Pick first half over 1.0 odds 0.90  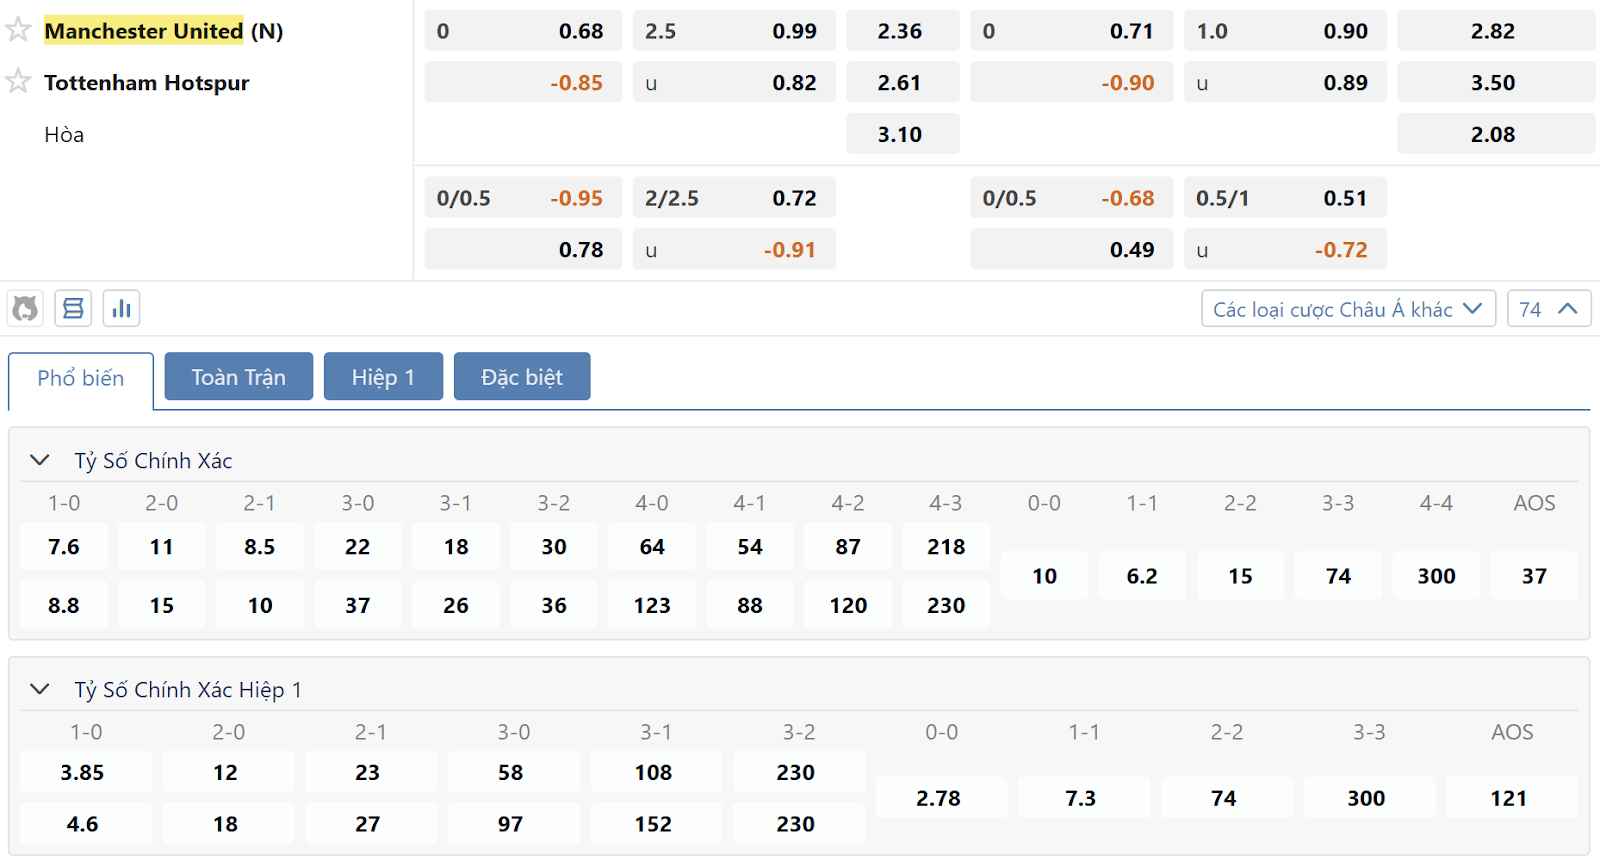point(1285,31)
